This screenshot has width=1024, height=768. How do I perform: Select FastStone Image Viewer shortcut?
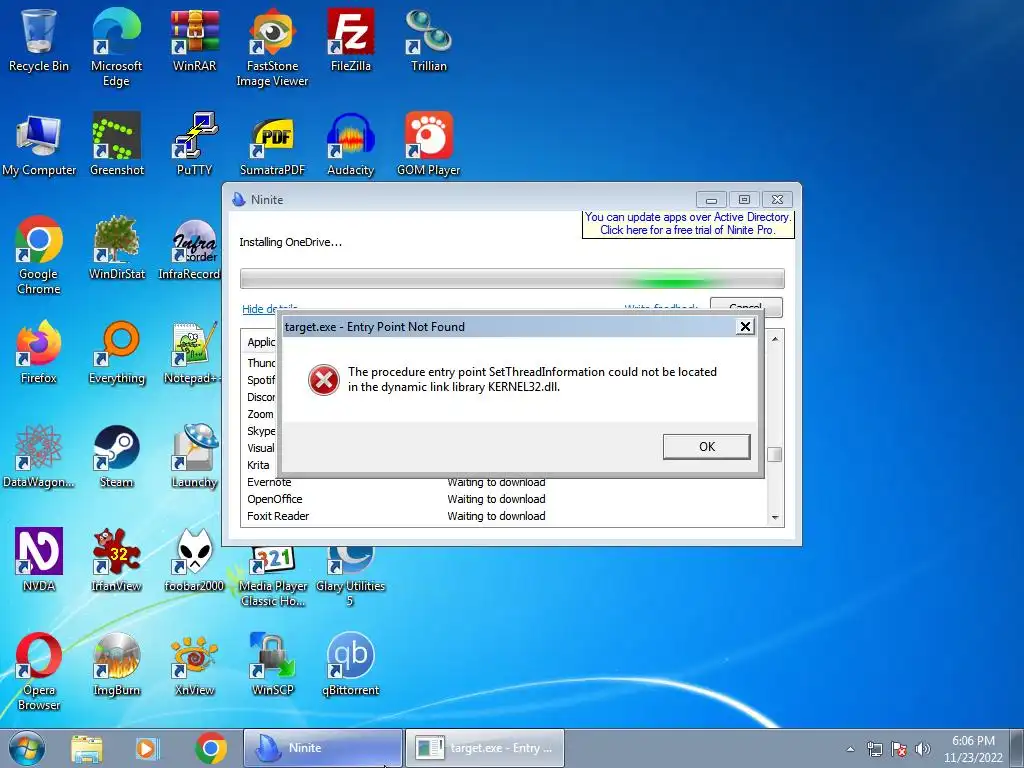tap(272, 47)
